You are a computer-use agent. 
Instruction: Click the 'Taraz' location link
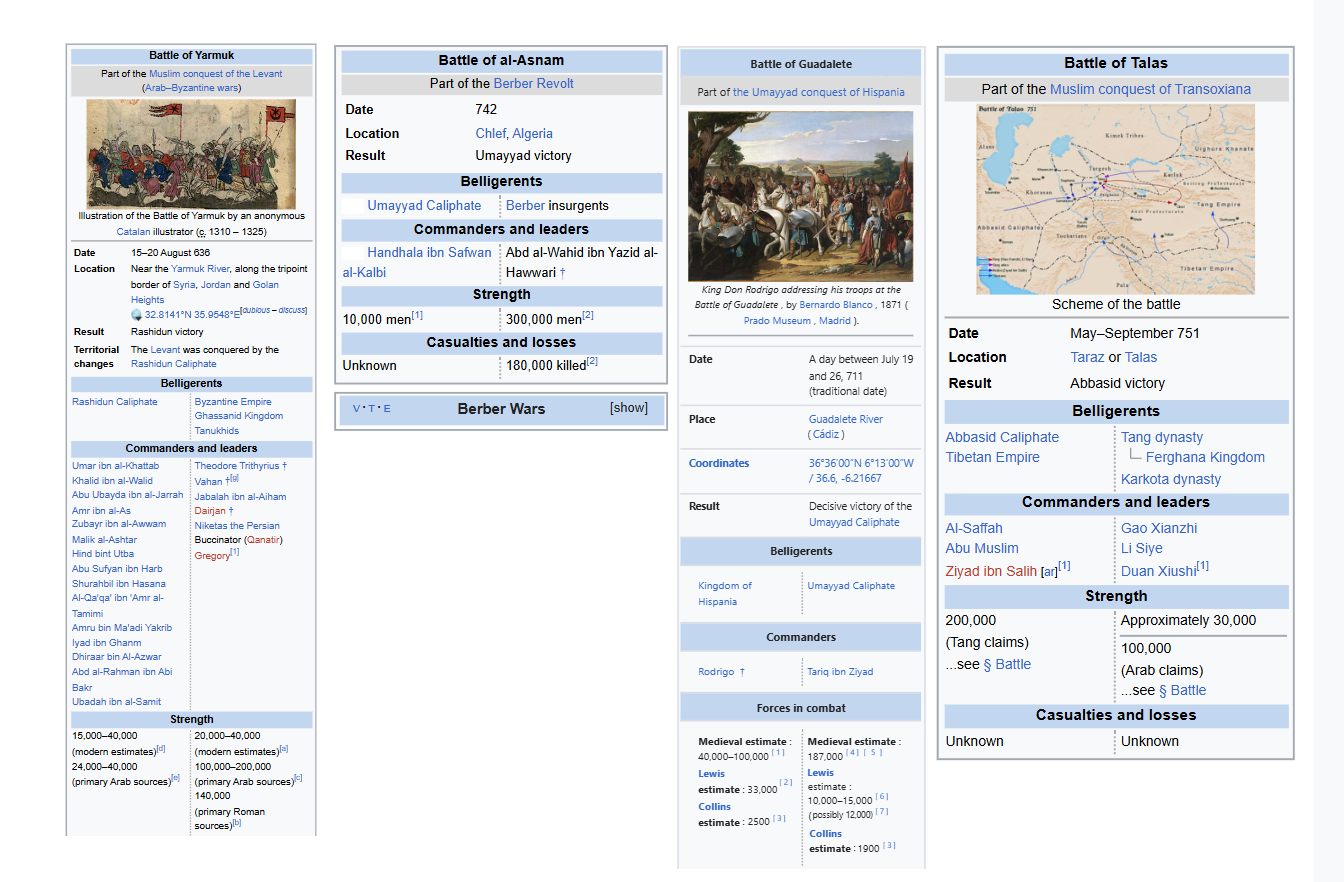[1088, 358]
